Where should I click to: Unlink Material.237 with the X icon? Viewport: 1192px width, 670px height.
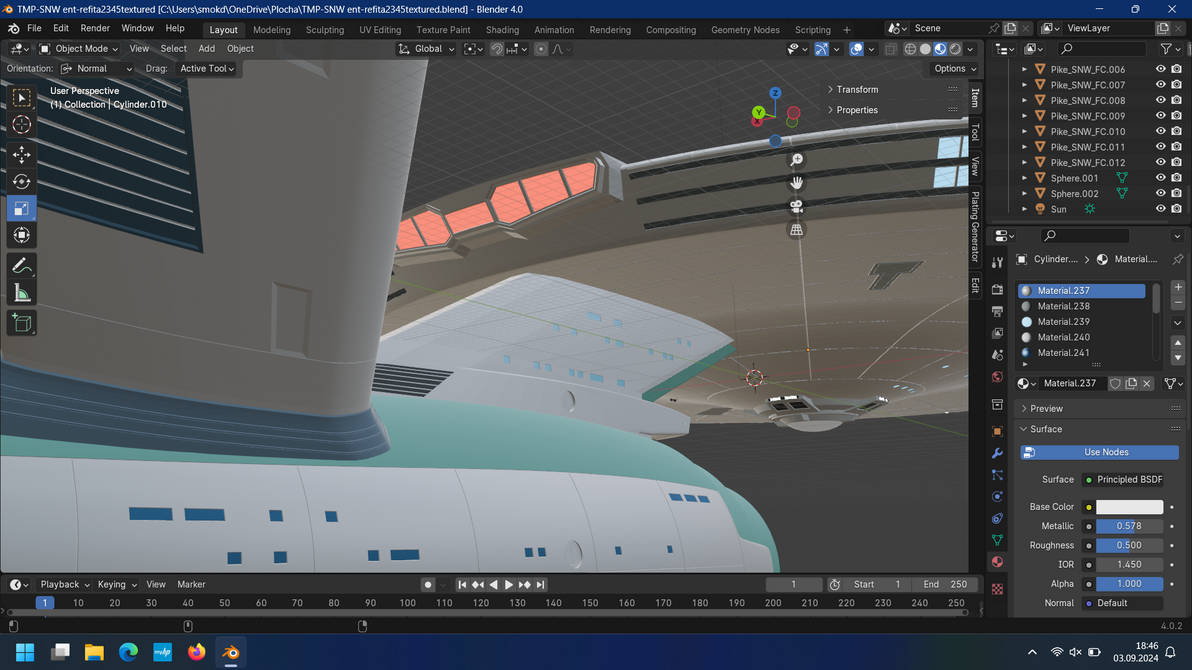click(x=1146, y=383)
